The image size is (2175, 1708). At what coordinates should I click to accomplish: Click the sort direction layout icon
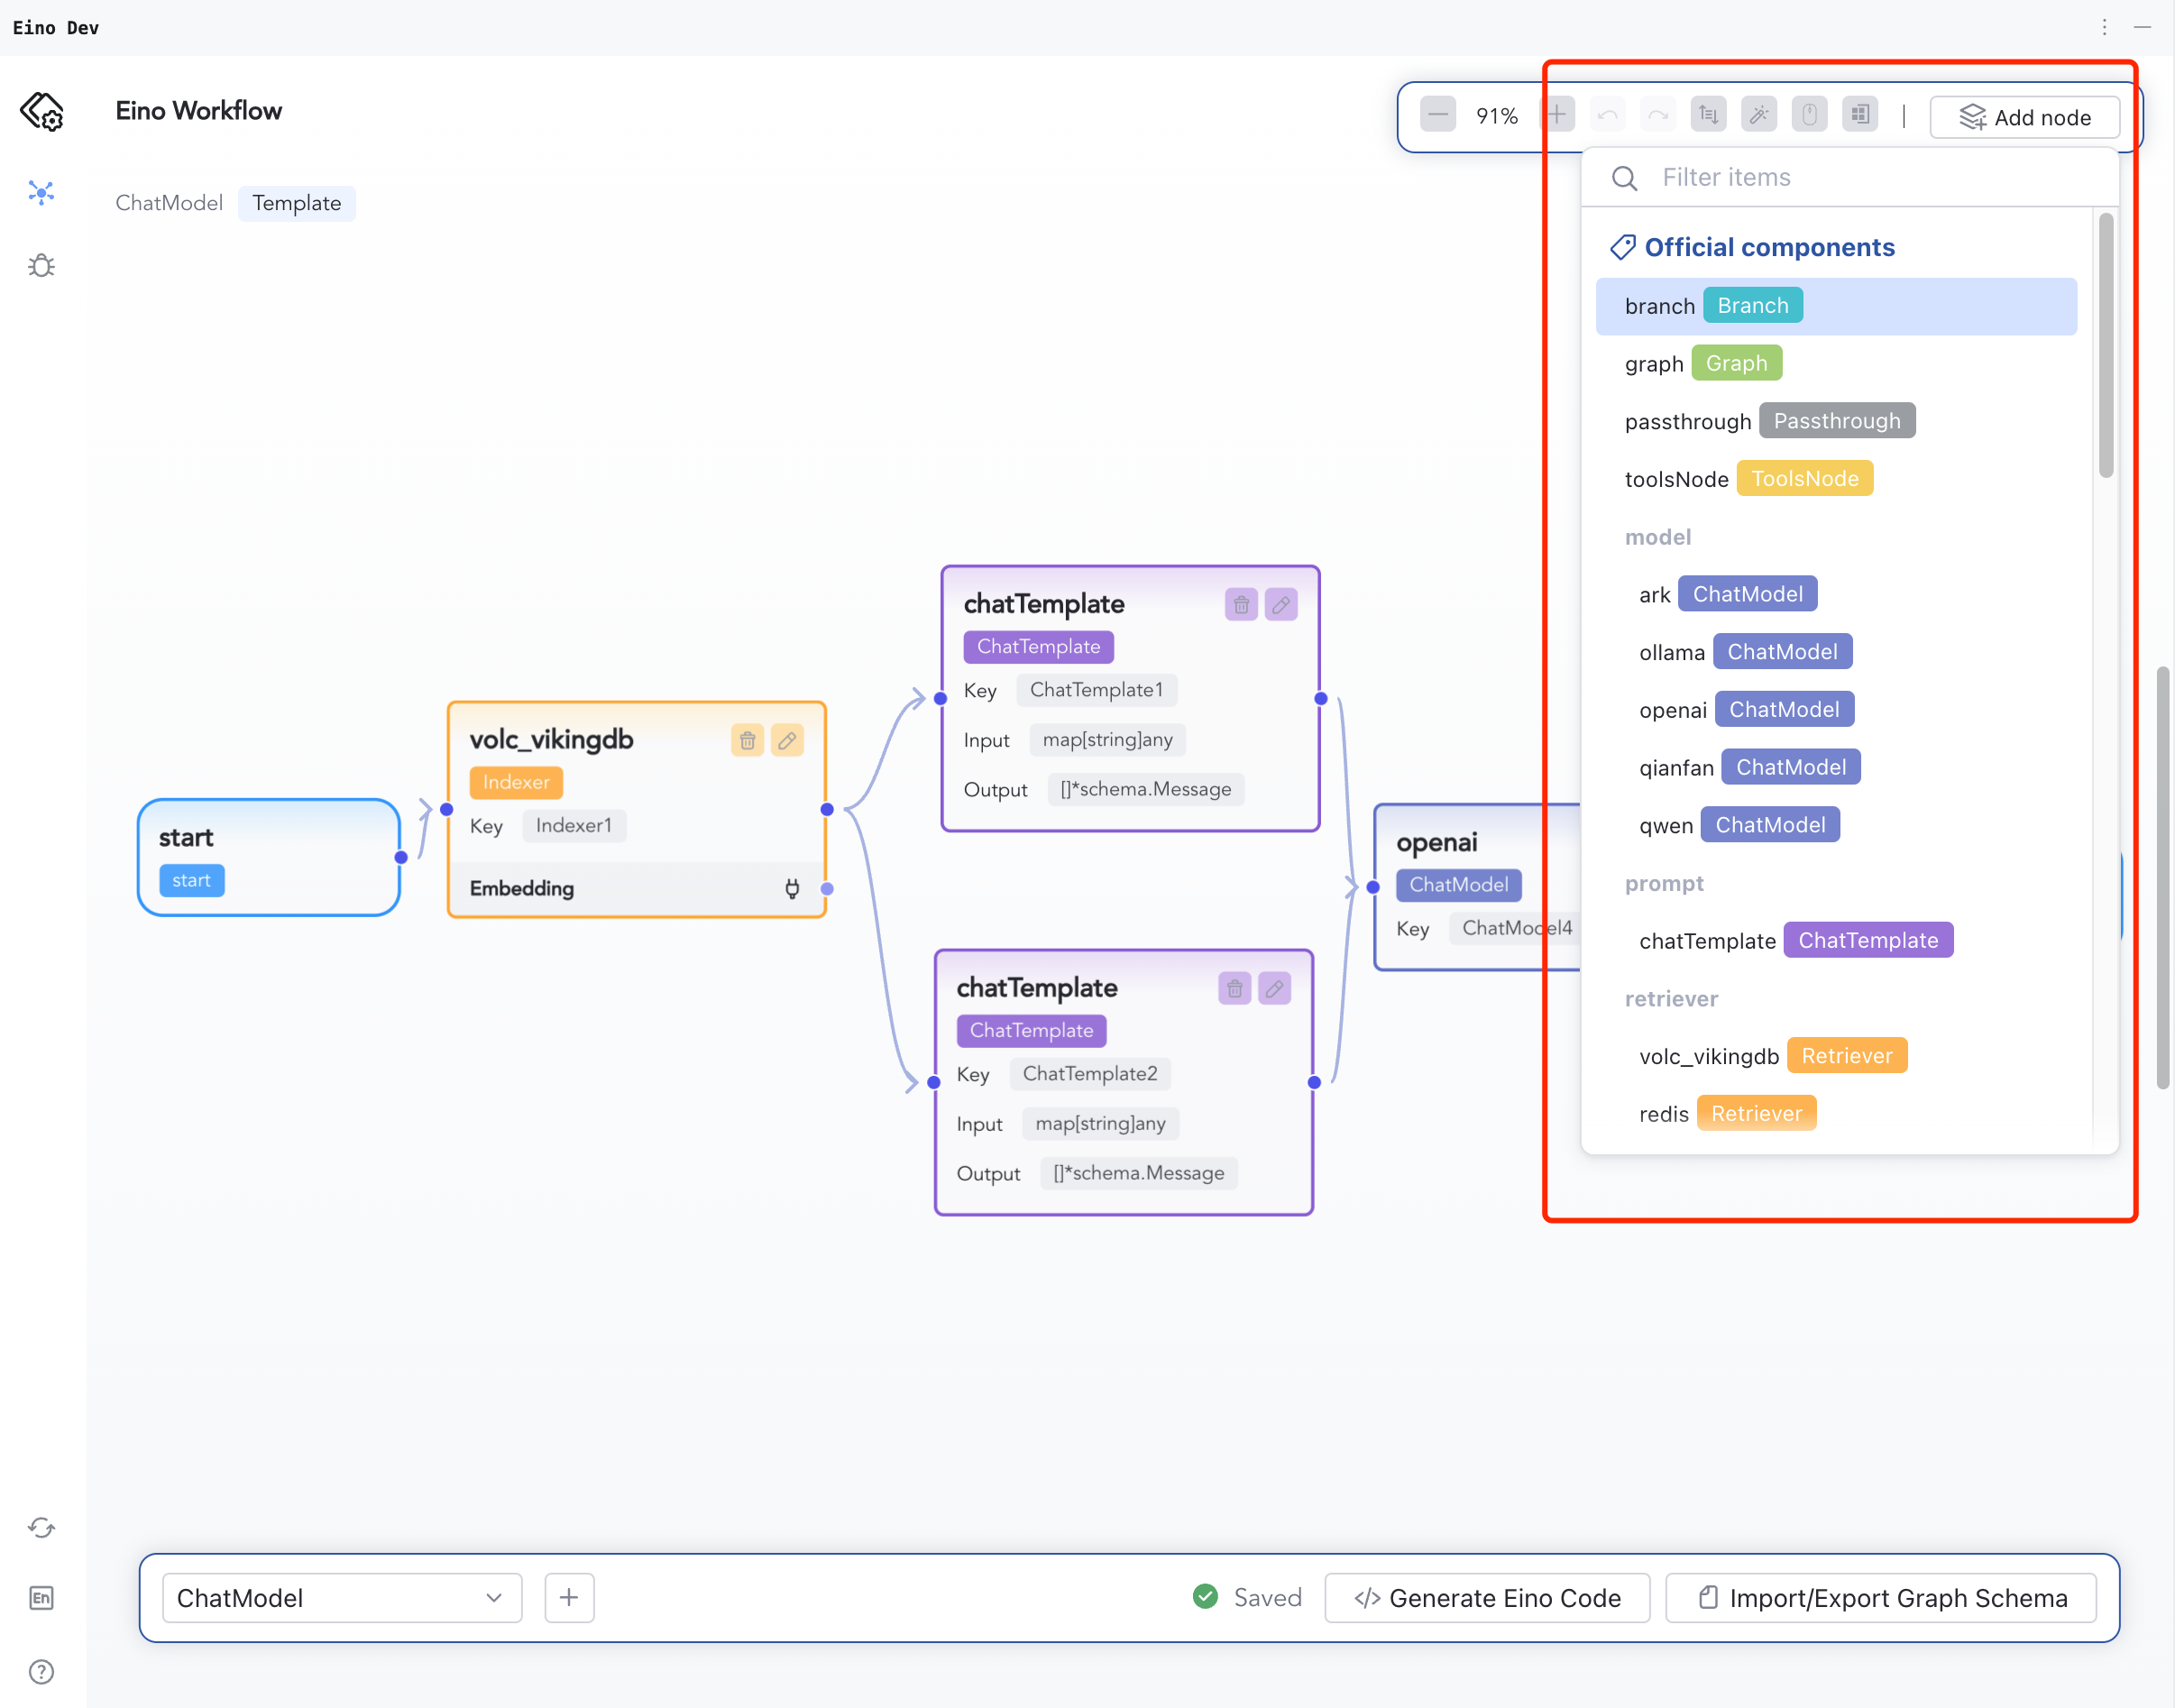point(1708,115)
